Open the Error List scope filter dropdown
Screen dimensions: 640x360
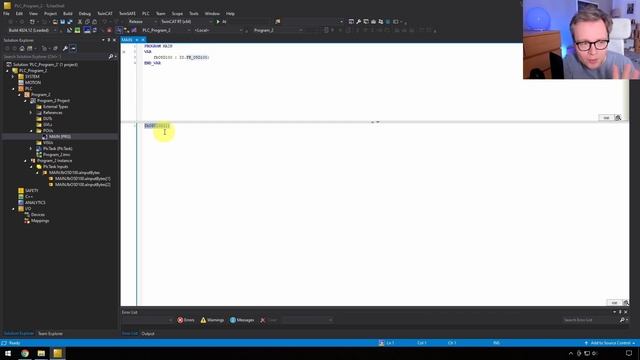click(x=147, y=320)
